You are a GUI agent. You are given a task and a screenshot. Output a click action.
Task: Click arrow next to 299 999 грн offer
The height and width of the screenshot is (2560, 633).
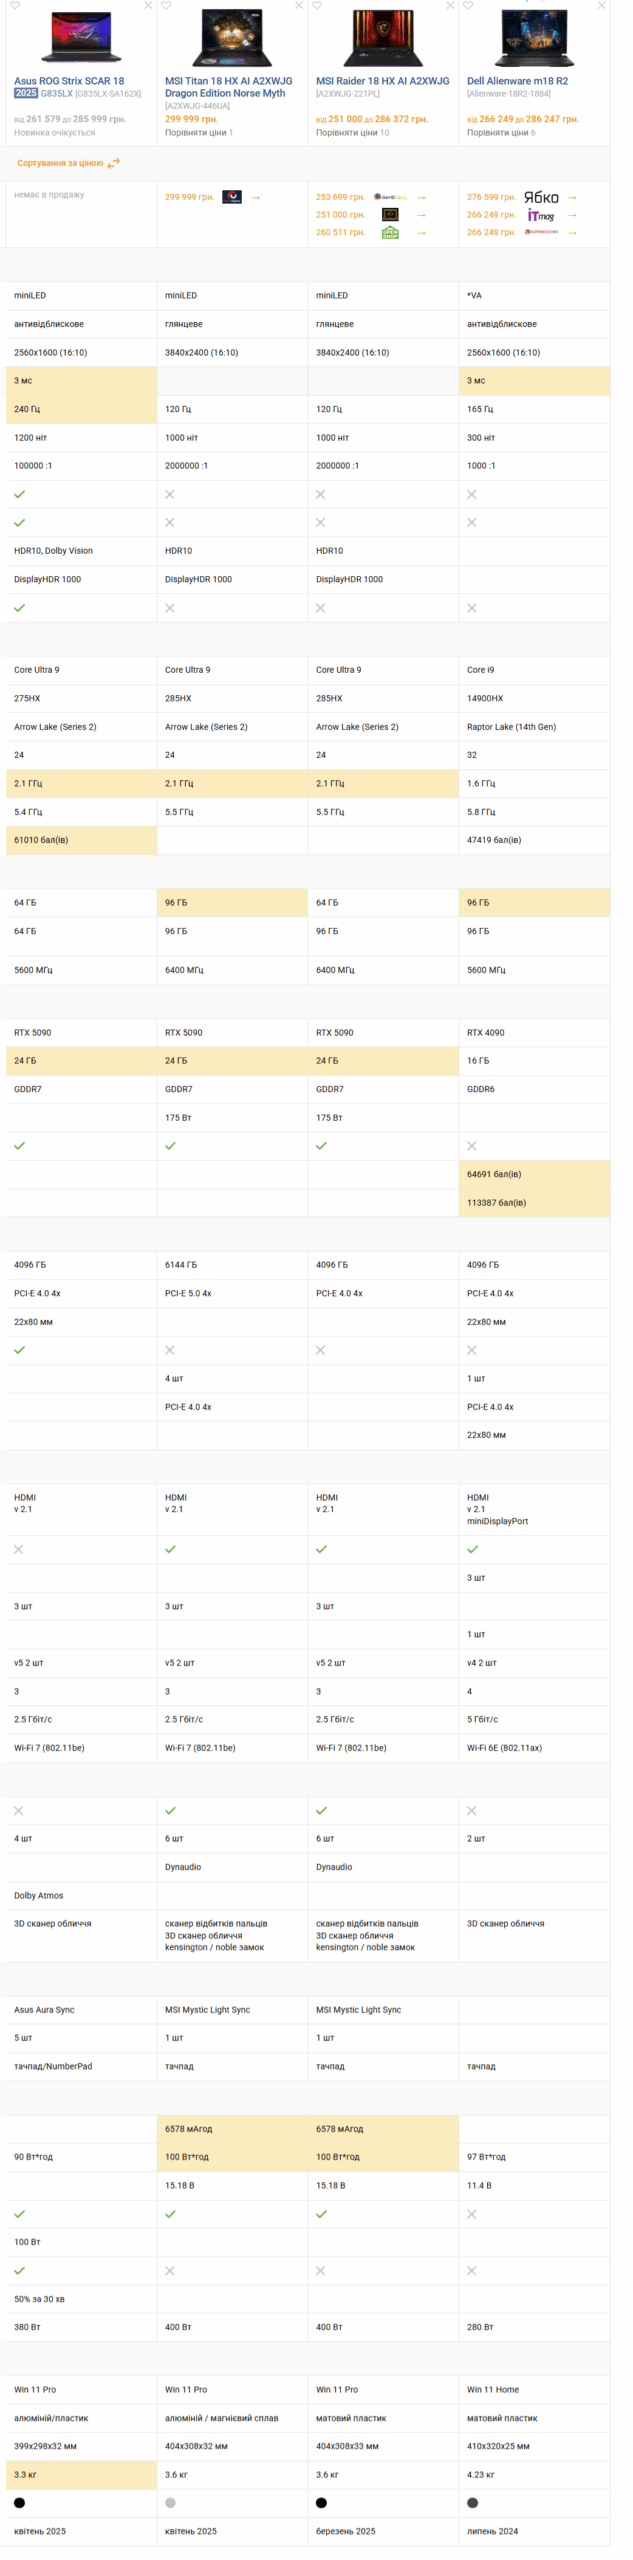tap(256, 197)
